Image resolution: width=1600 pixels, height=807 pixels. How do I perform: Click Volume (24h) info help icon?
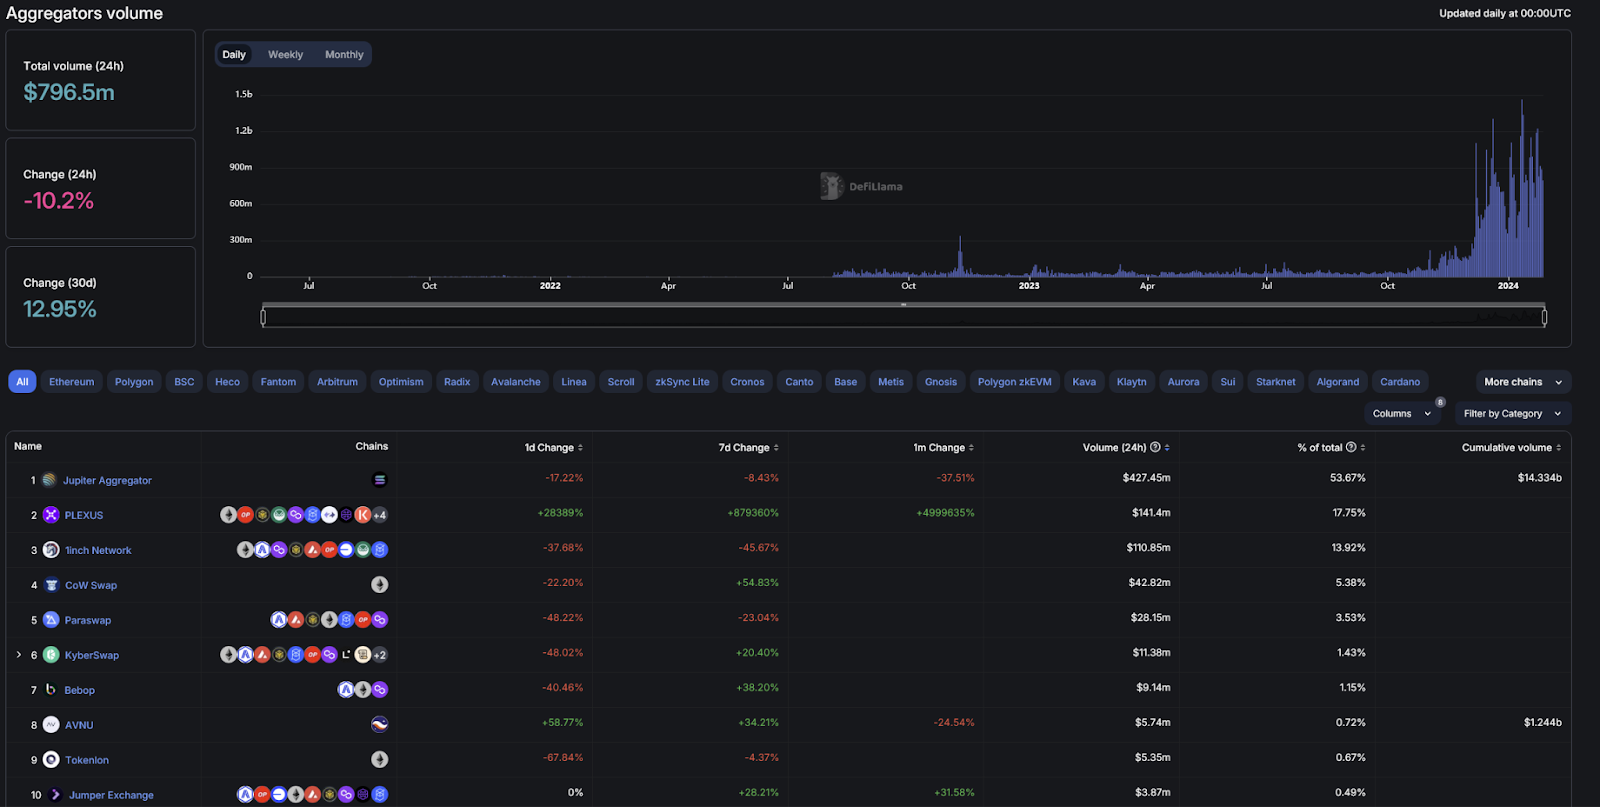(1155, 447)
